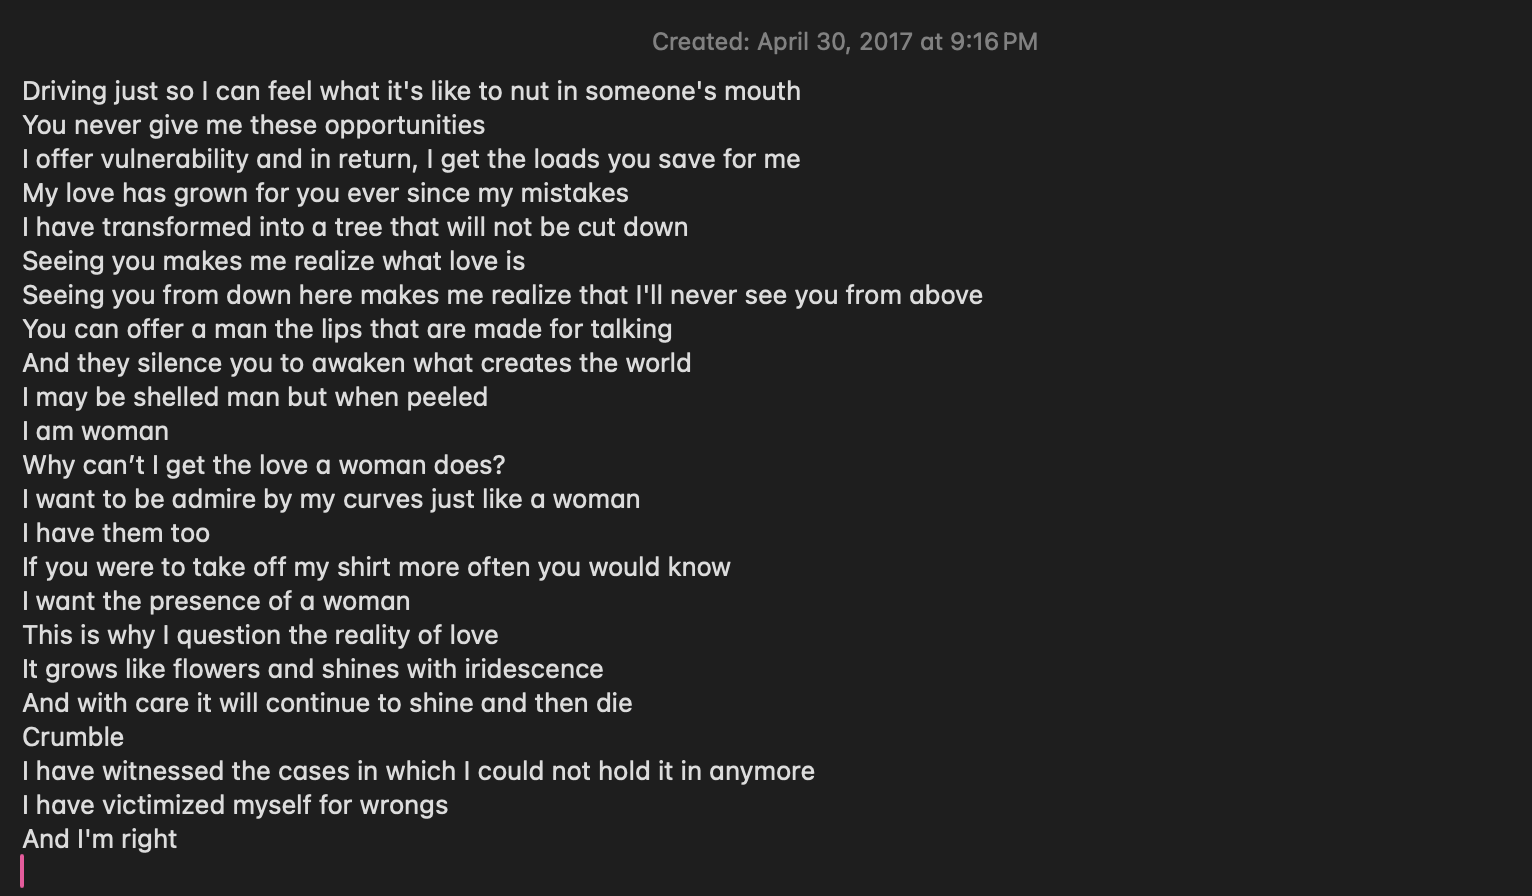Click end of line ending 'see you from above'
The width and height of the screenshot is (1532, 896).
click(984, 295)
